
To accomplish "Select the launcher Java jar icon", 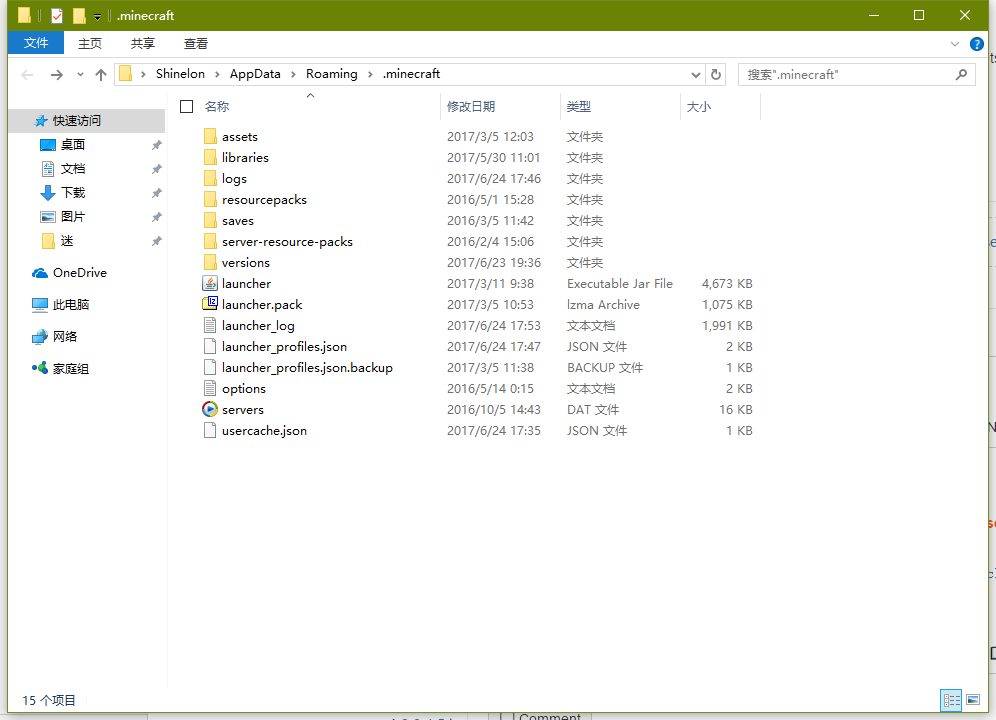I will [x=210, y=283].
